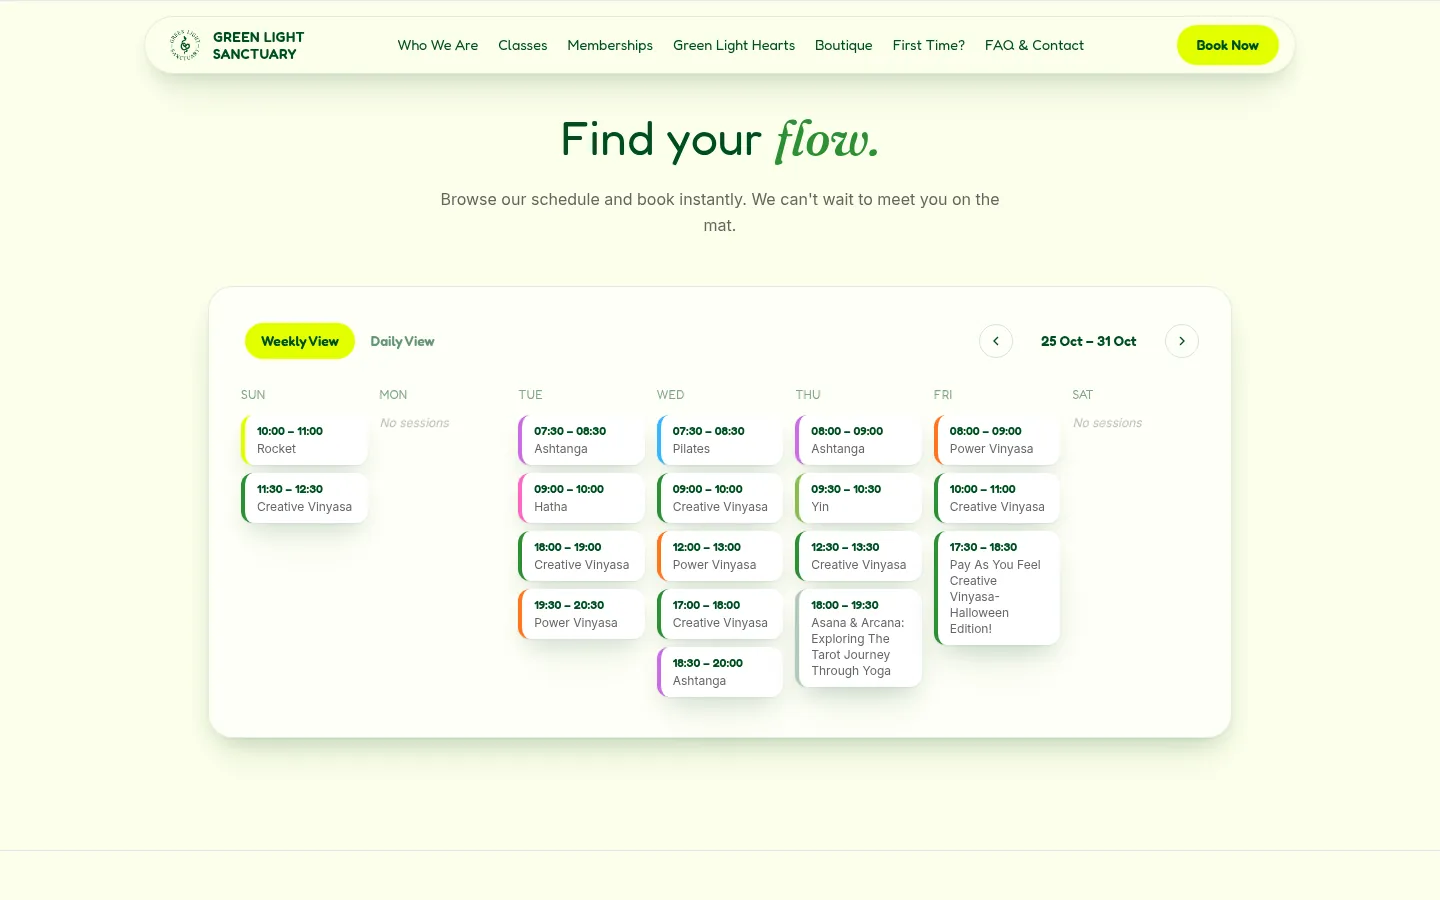This screenshot has width=1440, height=900.
Task: Open Green Light Hearts page
Action: [x=734, y=45]
